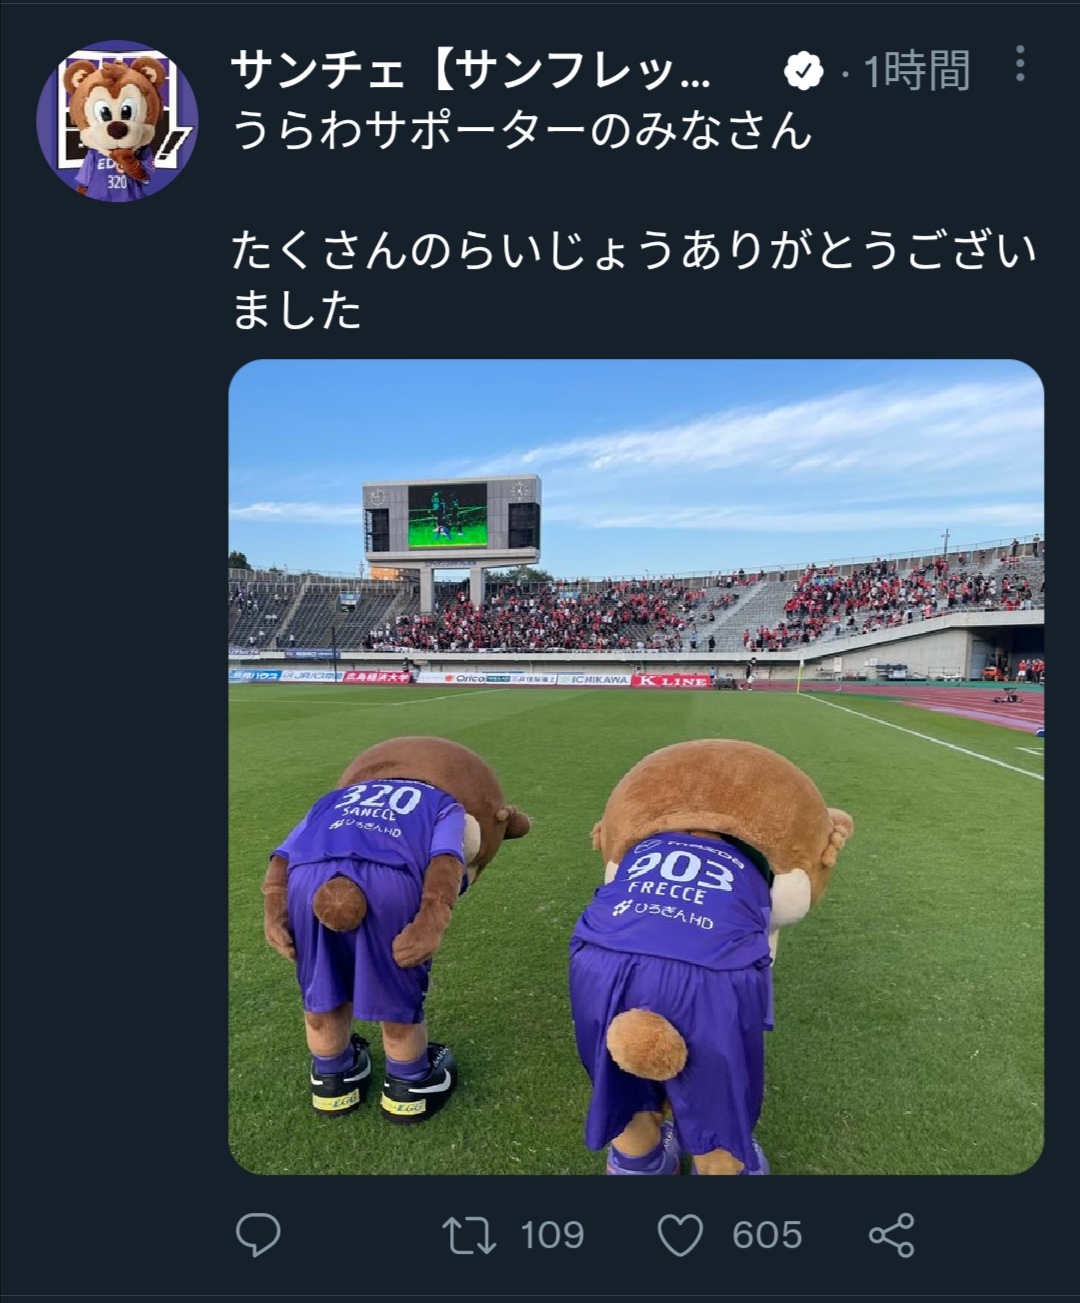Screen dimensions: 1080x1303
Task: Click the stadium scoreboard screen in photo
Action: (447, 516)
